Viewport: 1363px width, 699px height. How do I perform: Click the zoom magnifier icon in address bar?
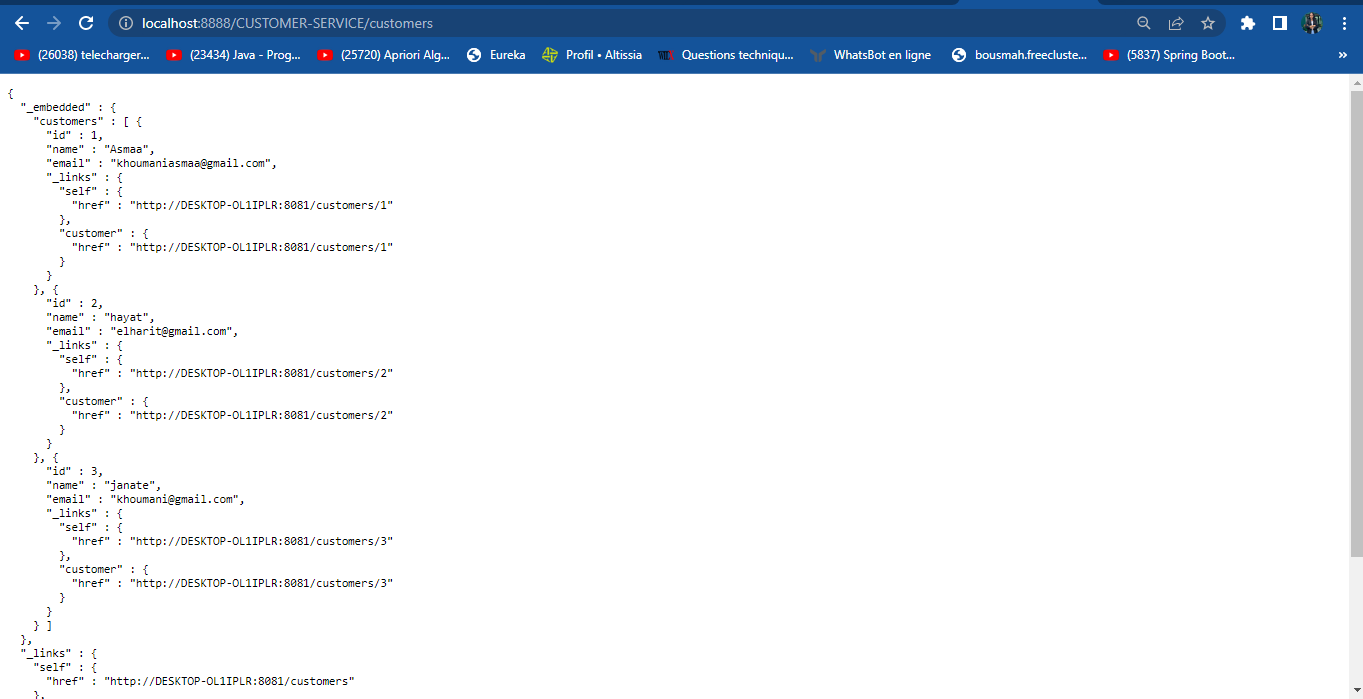tap(1141, 22)
